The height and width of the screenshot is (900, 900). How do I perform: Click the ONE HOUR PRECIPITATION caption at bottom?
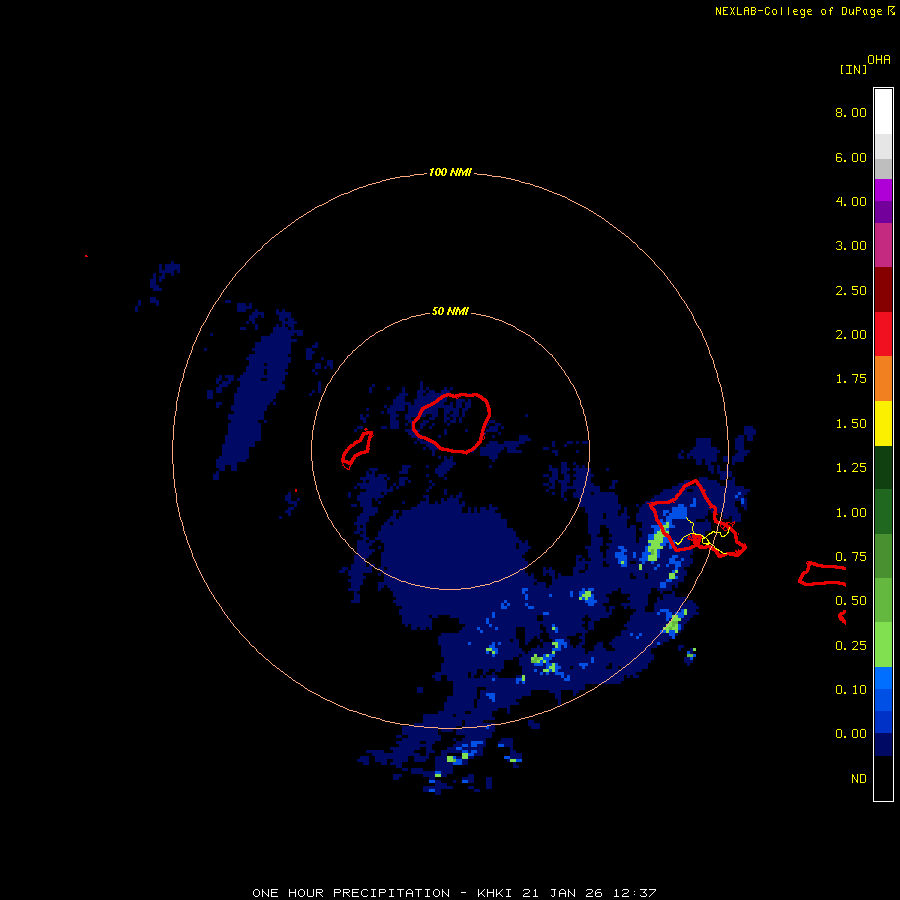(x=454, y=893)
